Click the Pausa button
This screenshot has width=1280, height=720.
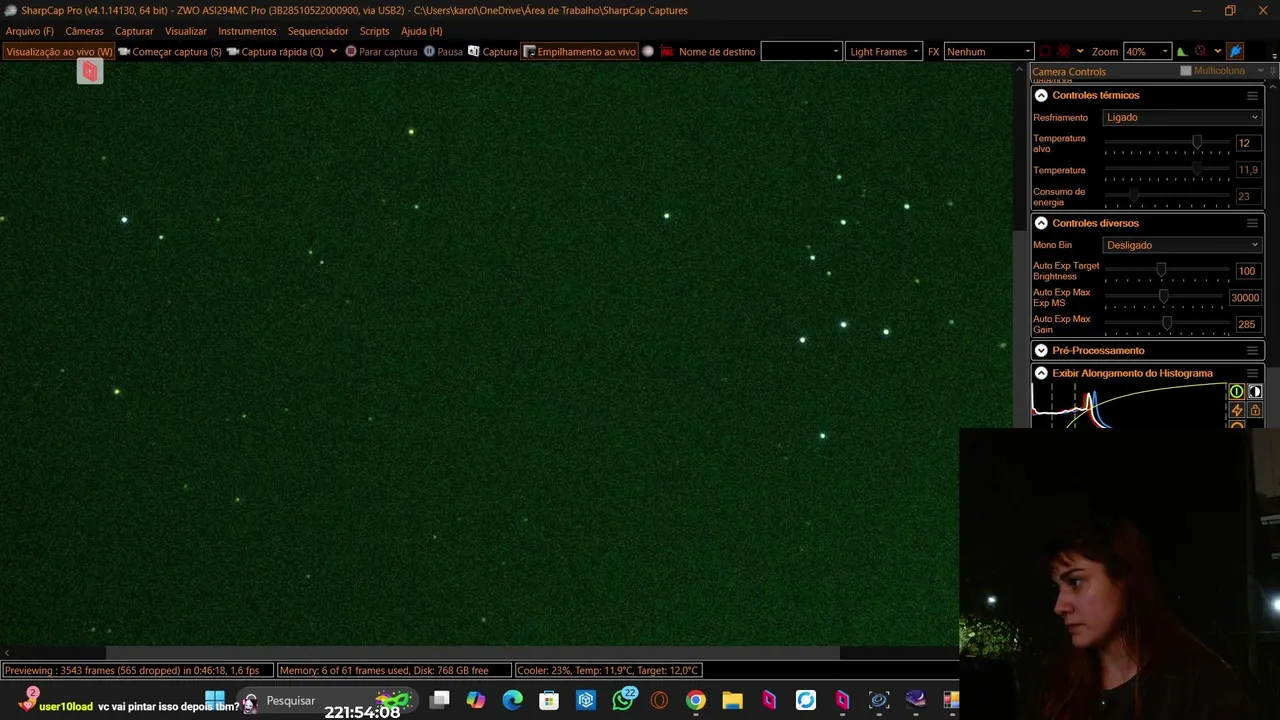point(443,51)
